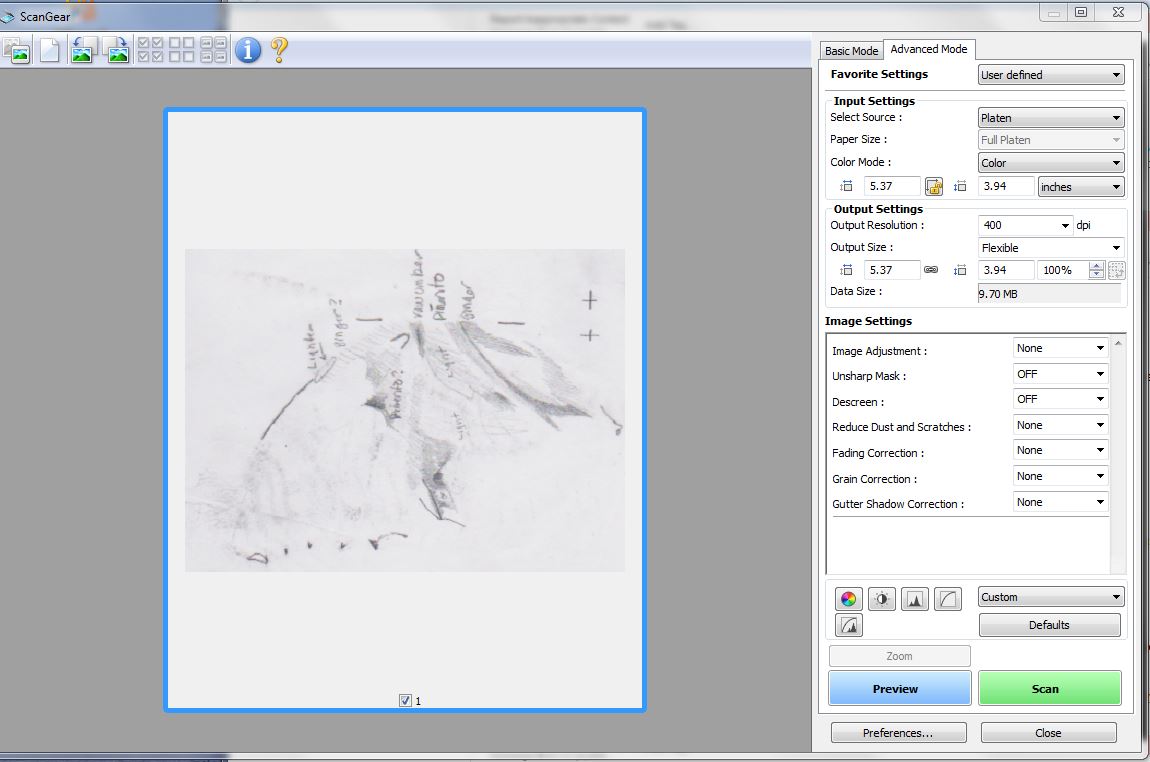Restore Defaults for image settings
The image size is (1150, 762).
point(1049,625)
